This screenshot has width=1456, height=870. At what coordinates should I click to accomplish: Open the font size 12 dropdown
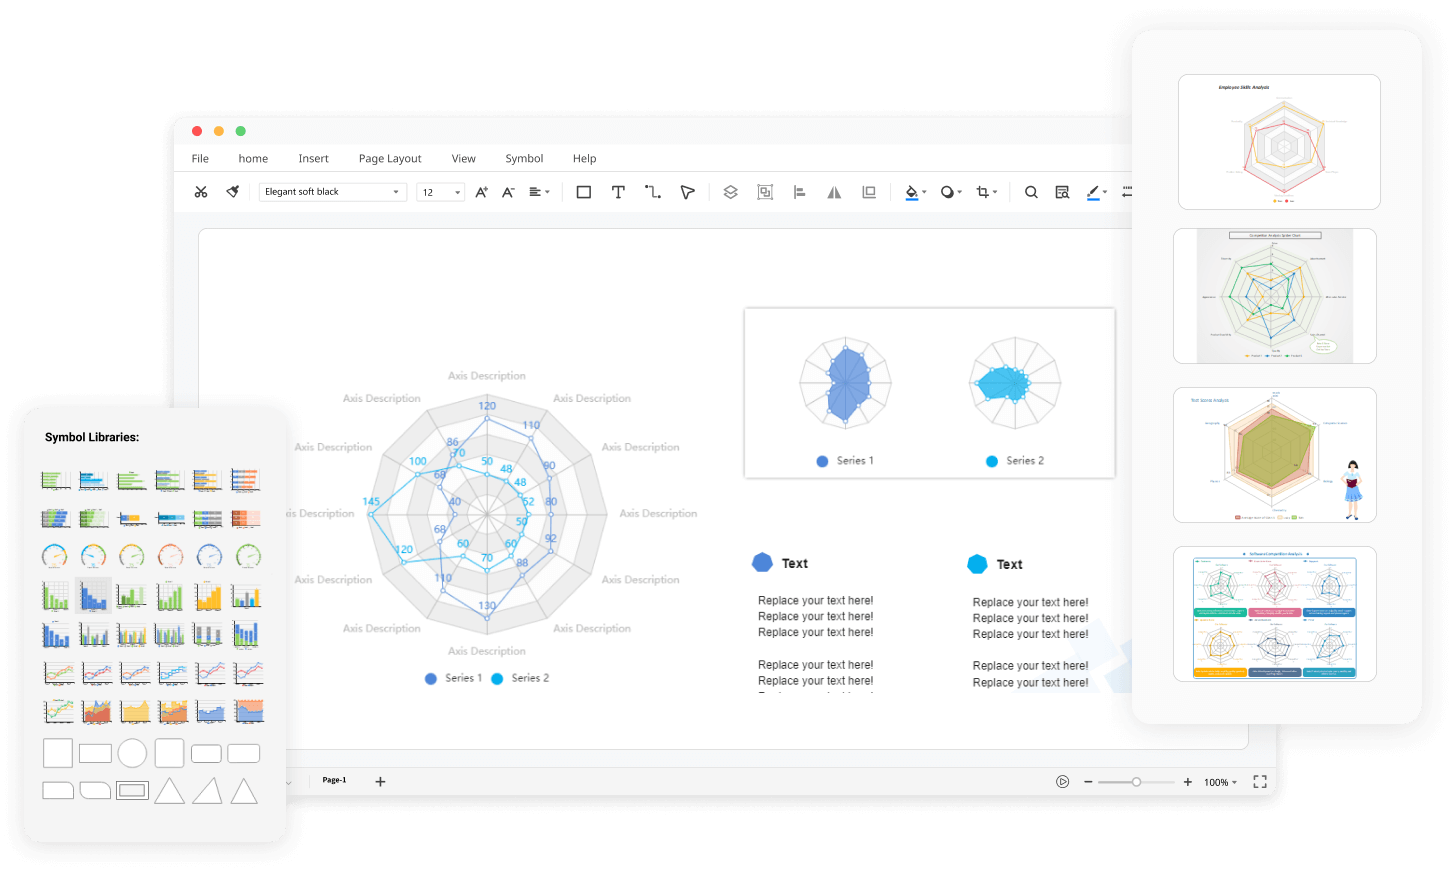click(x=441, y=192)
